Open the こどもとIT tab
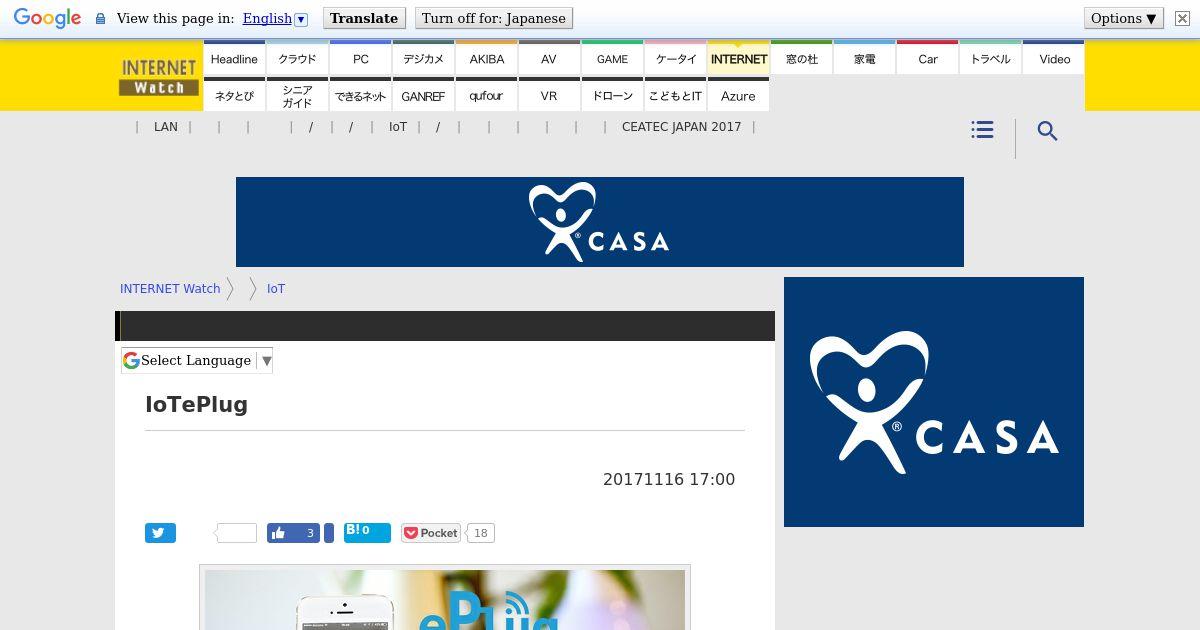 pos(675,95)
